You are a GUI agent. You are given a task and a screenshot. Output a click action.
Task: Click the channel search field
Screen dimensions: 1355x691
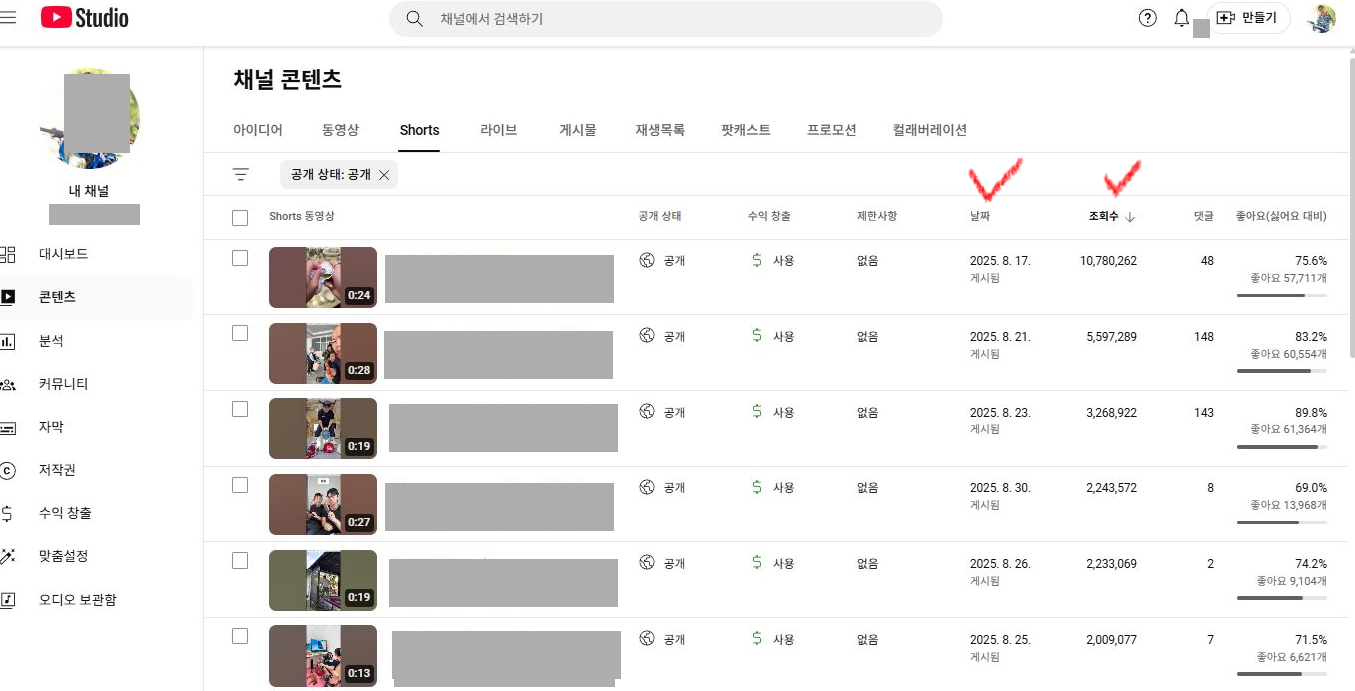click(x=680, y=19)
